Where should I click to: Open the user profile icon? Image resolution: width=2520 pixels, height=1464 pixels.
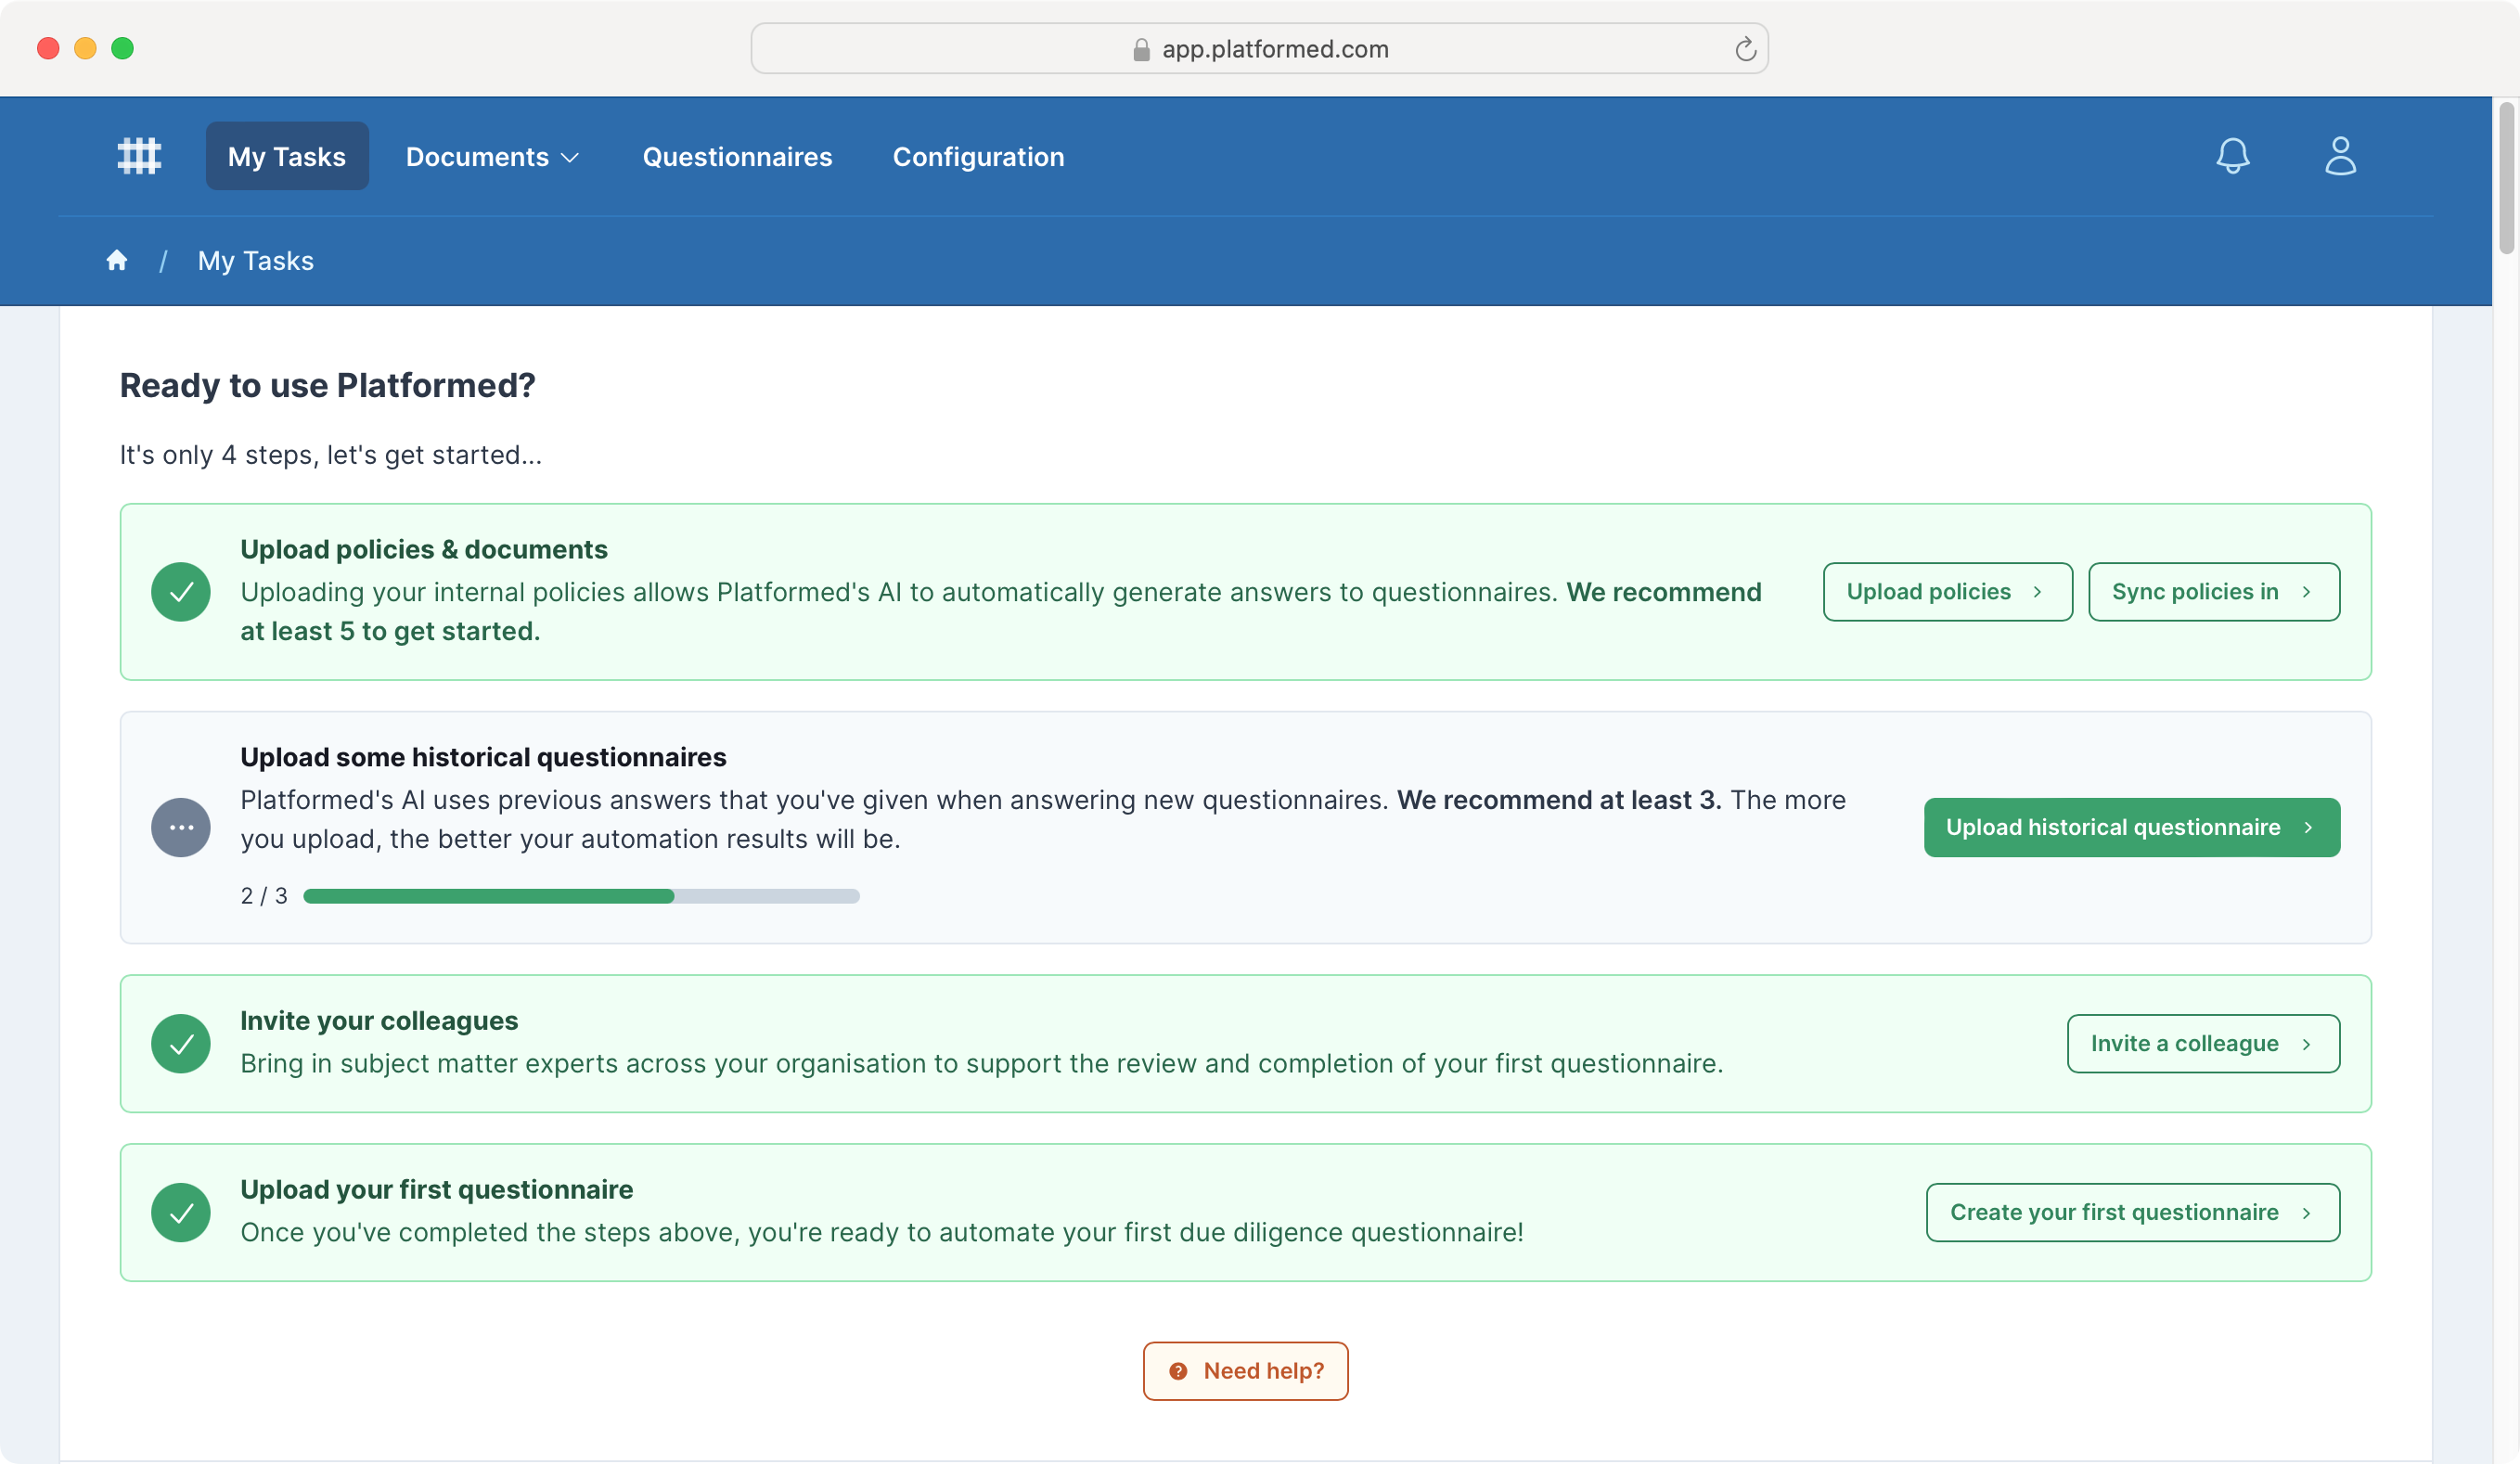[2340, 155]
